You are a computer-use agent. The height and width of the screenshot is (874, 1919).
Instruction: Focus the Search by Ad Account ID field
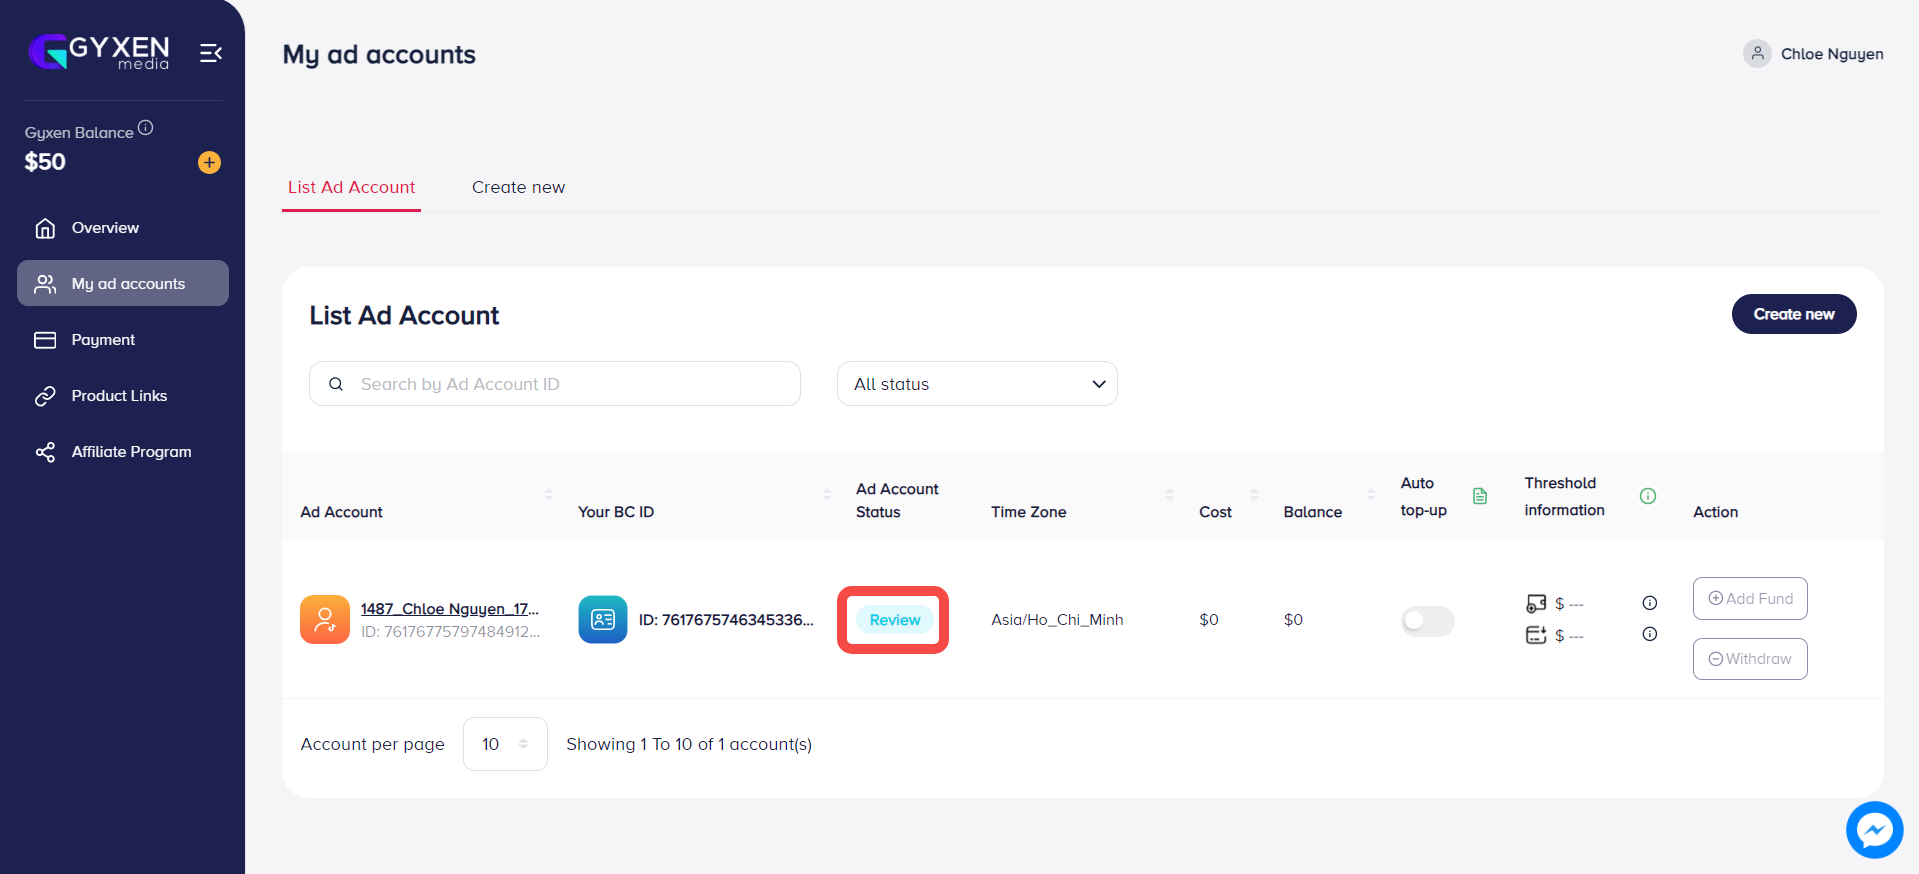[x=555, y=384]
